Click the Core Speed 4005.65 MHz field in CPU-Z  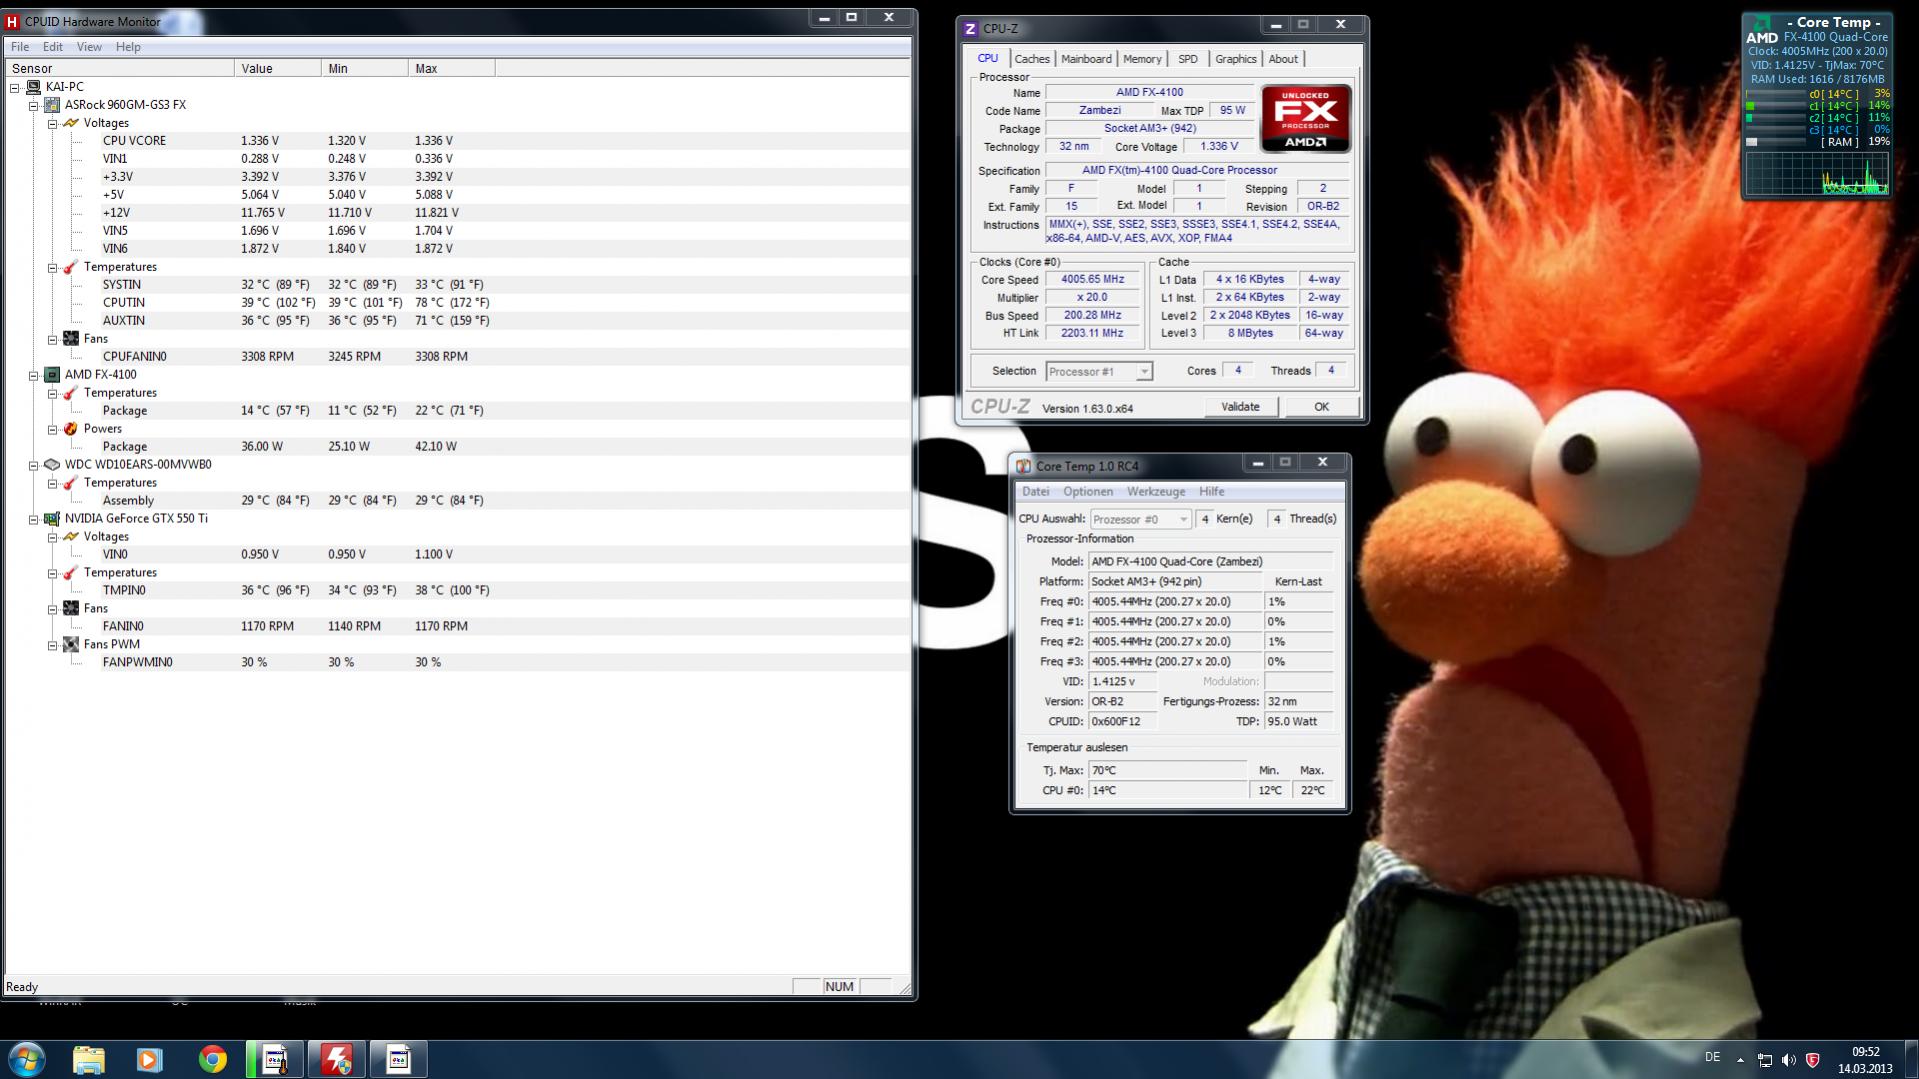(1093, 280)
